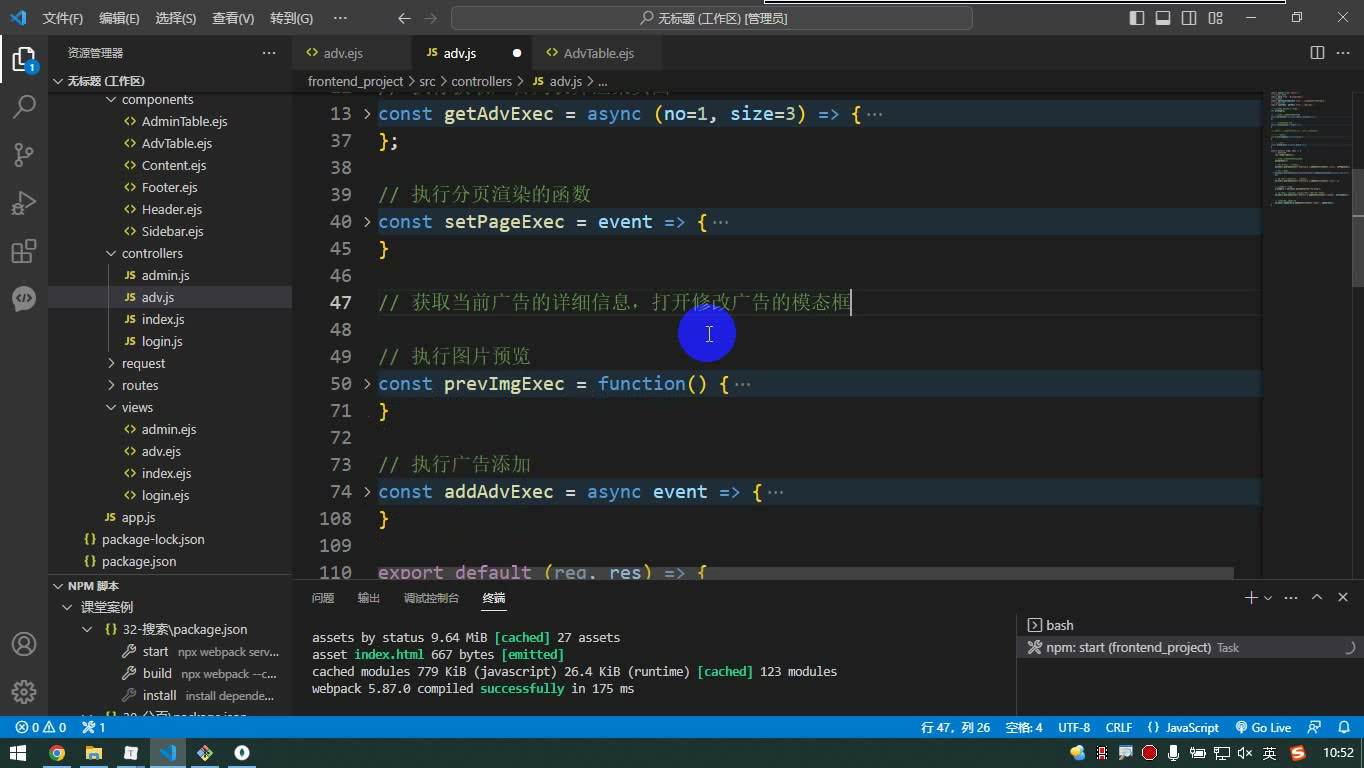
Task: Unfold the prevImgExec function at line 50
Action: (x=367, y=384)
